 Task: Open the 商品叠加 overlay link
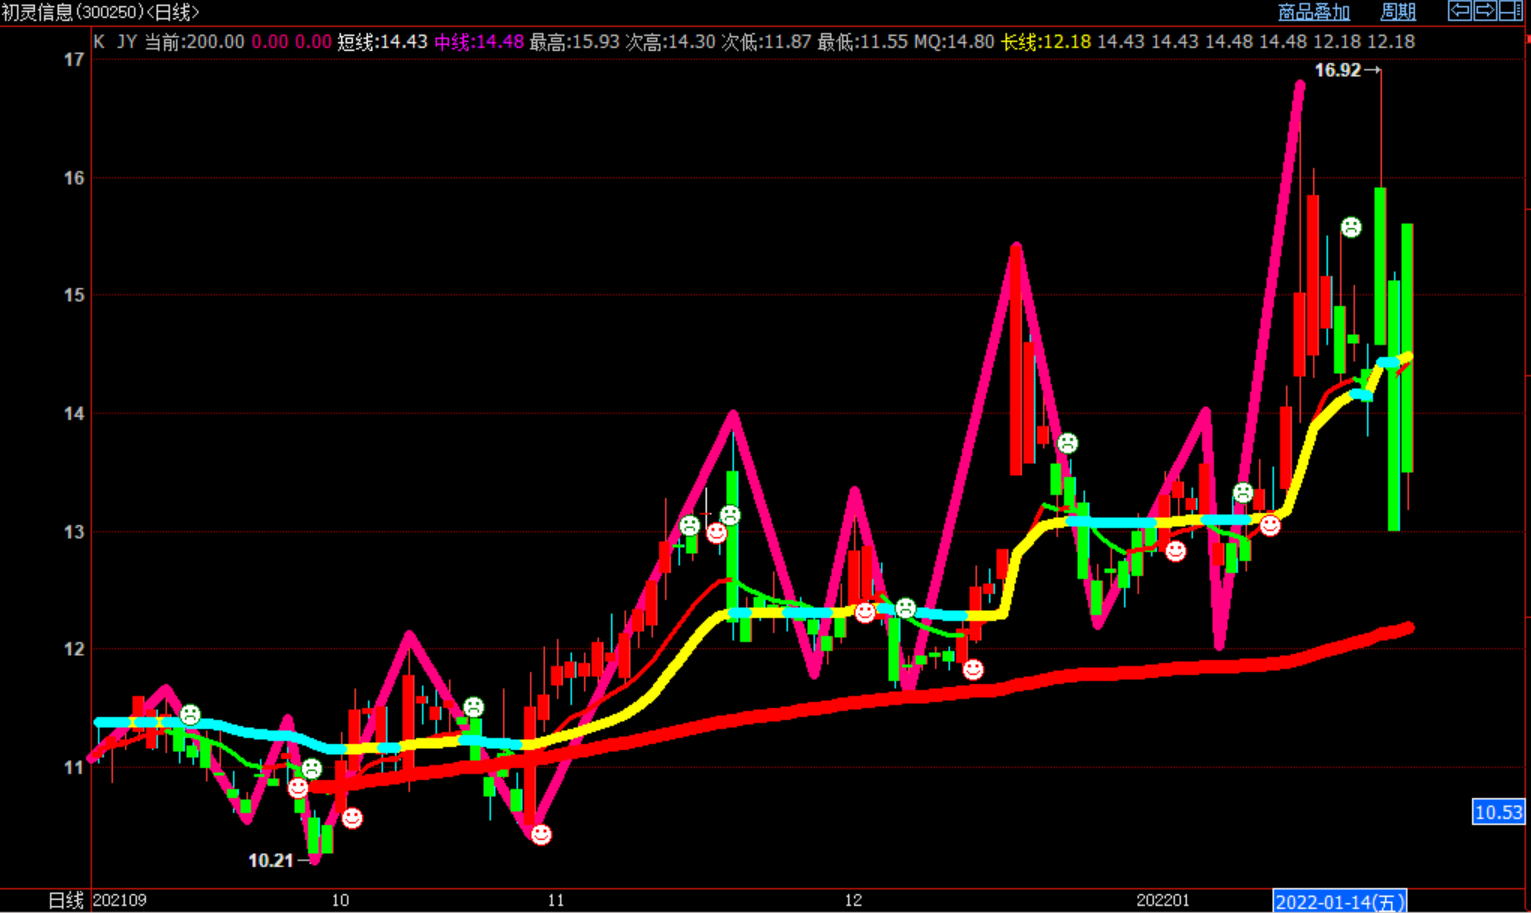click(x=1314, y=12)
